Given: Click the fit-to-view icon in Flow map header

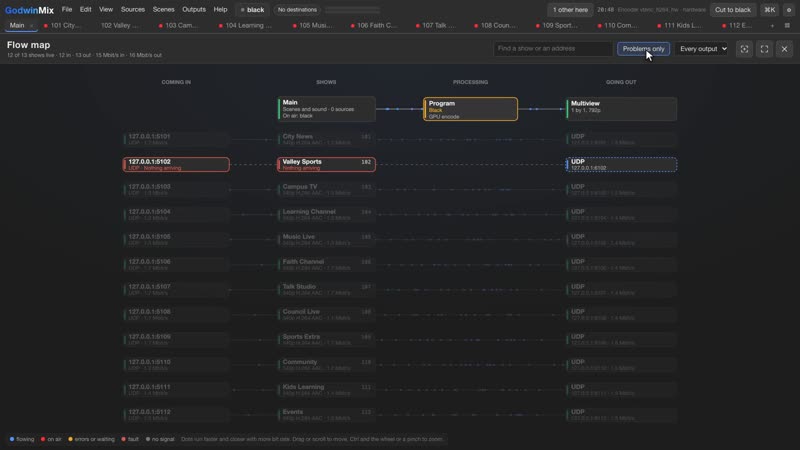Looking at the screenshot, I should coord(744,49).
